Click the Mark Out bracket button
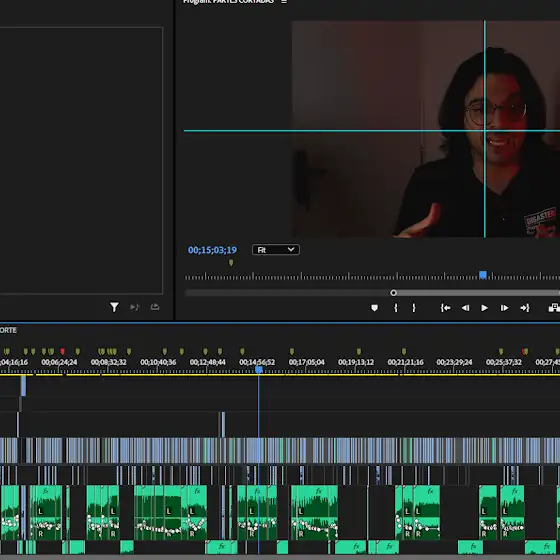The width and height of the screenshot is (560, 560). coord(414,308)
